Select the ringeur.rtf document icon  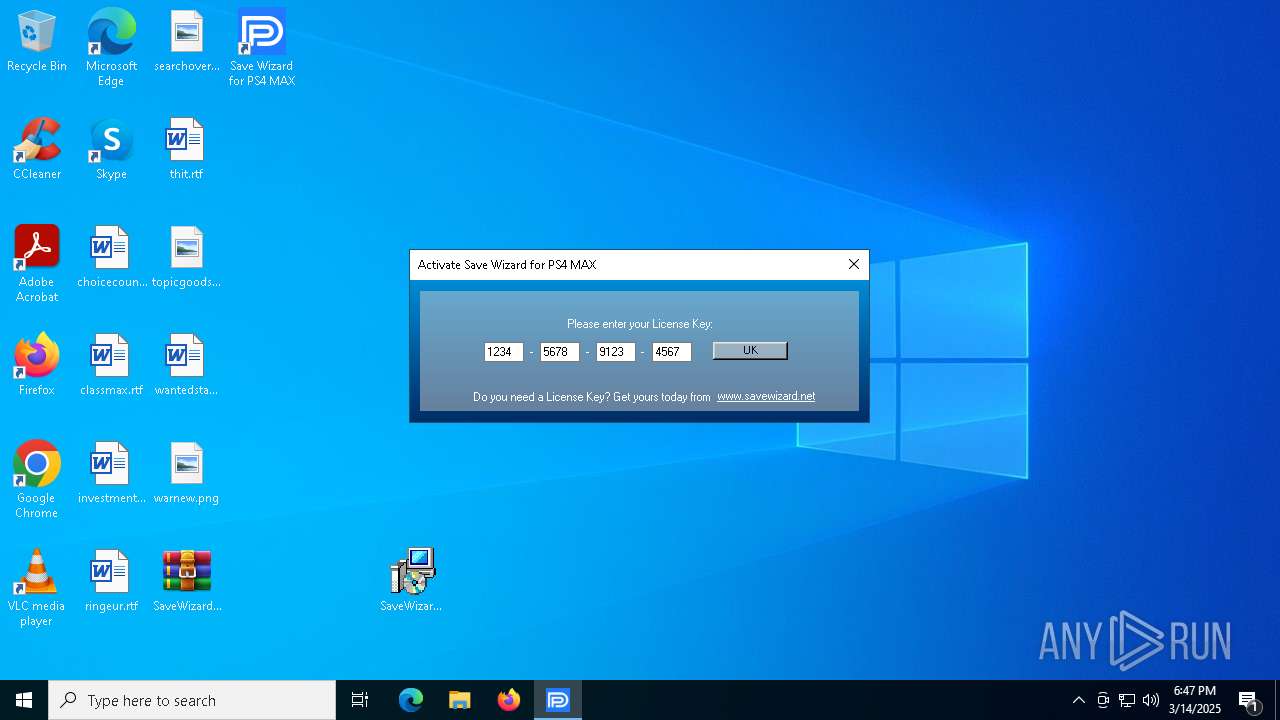111,582
